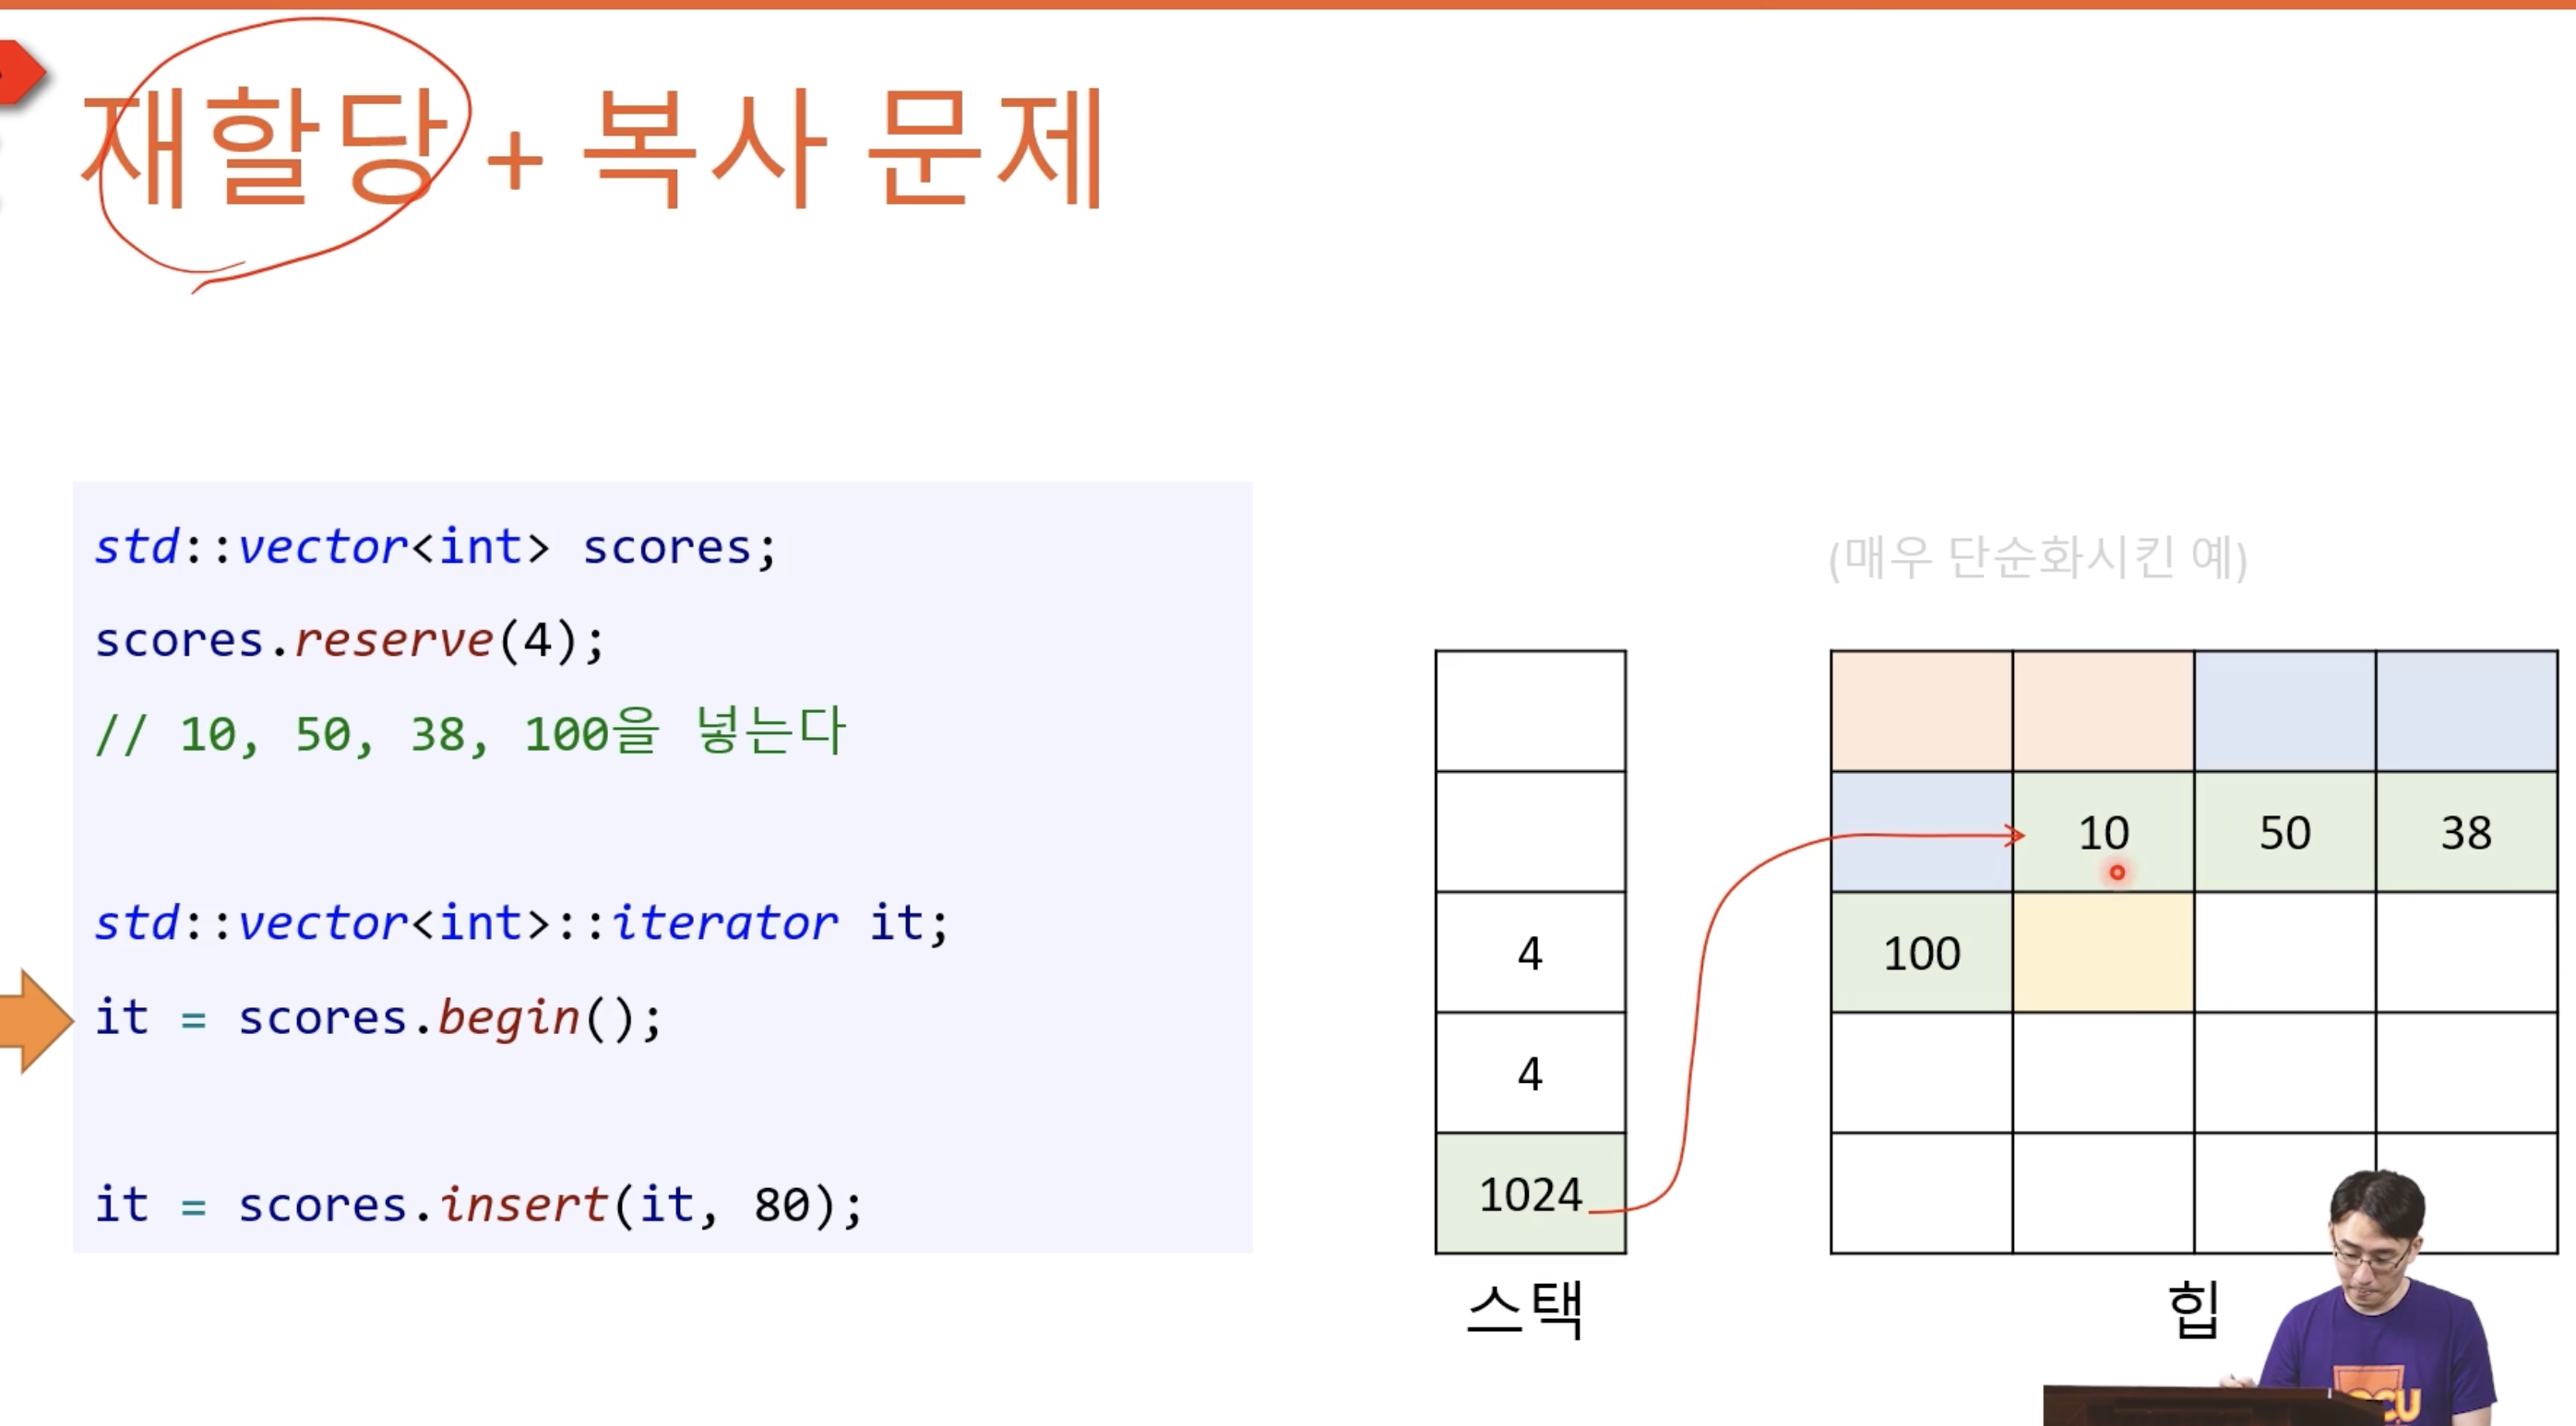Click the 힙 label under the heap
This screenshot has width=2576, height=1426.
click(x=2193, y=1309)
